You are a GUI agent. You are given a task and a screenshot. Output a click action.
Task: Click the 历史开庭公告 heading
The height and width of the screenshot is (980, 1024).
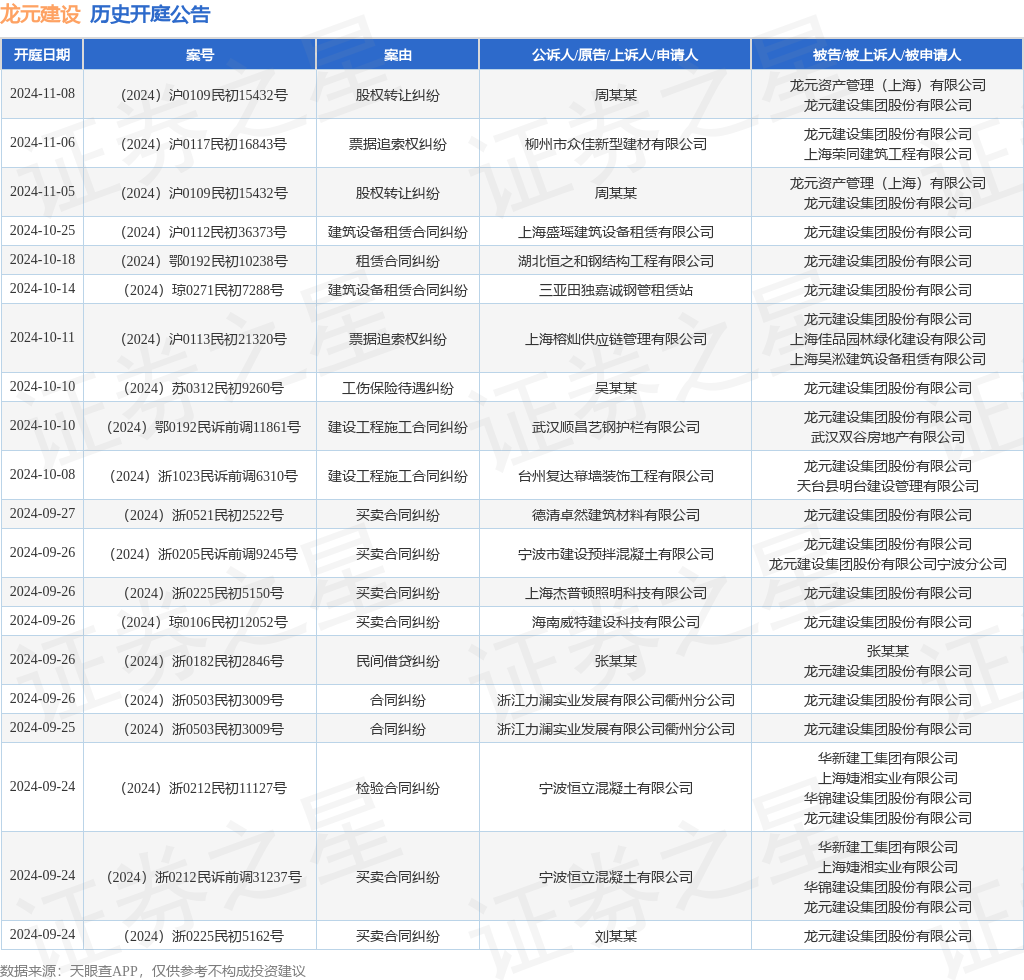click(150, 14)
